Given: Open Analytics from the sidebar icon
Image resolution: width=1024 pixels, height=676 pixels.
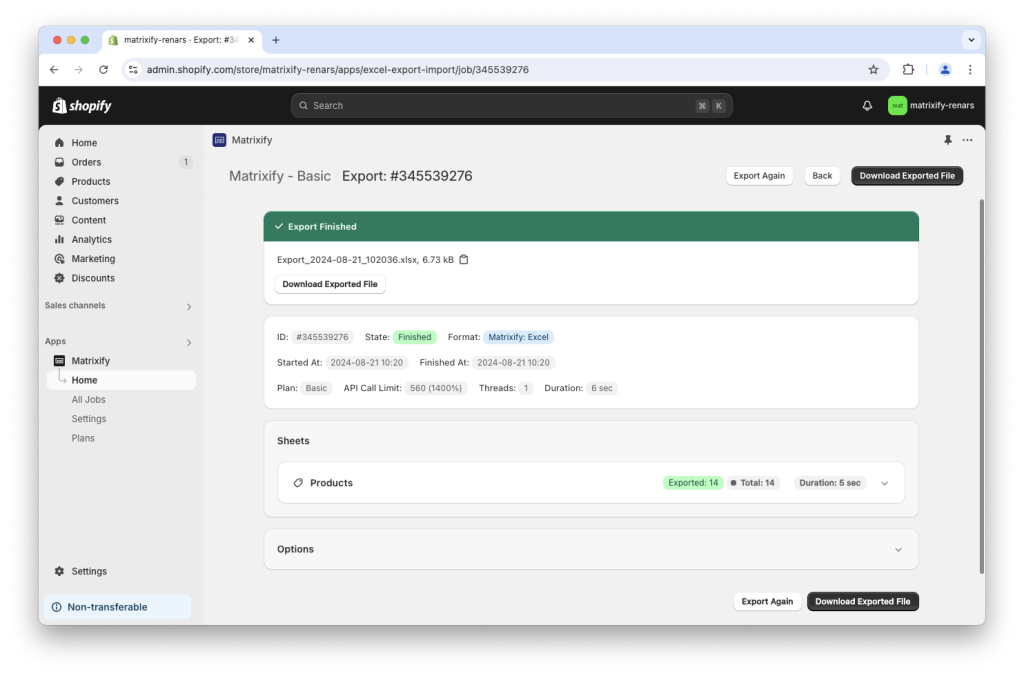Looking at the screenshot, I should point(60,239).
